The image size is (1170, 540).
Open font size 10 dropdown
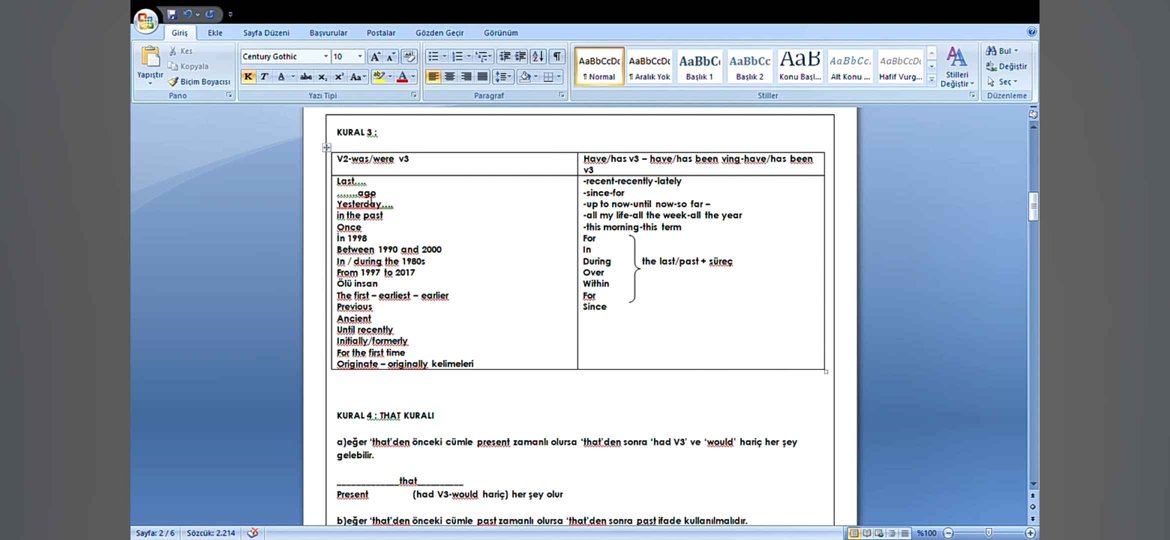click(360, 57)
